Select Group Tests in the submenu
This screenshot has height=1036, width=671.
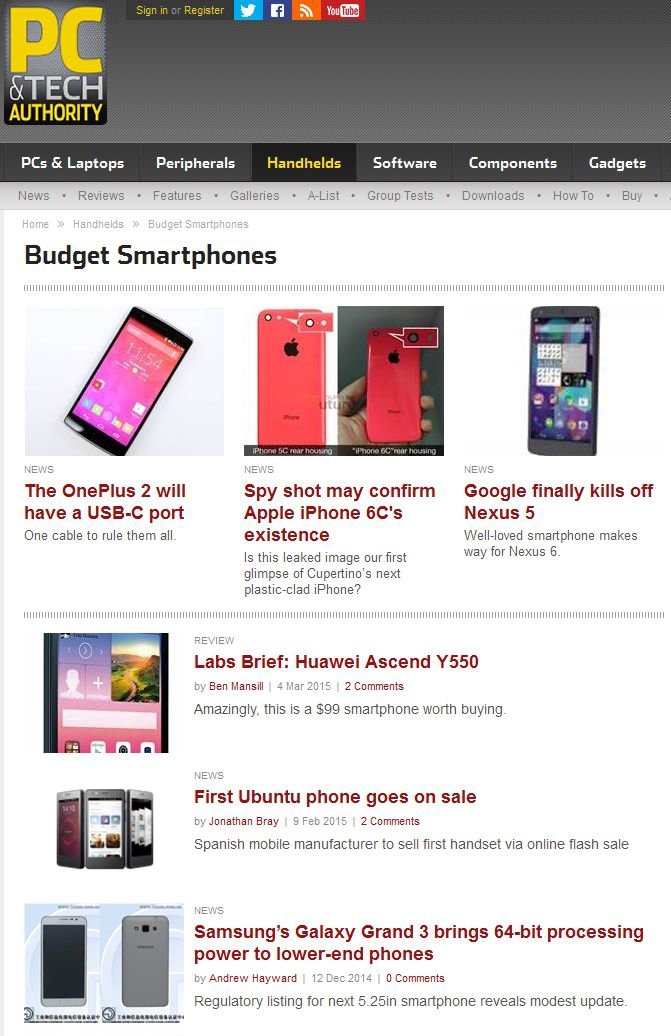pyautogui.click(x=400, y=196)
